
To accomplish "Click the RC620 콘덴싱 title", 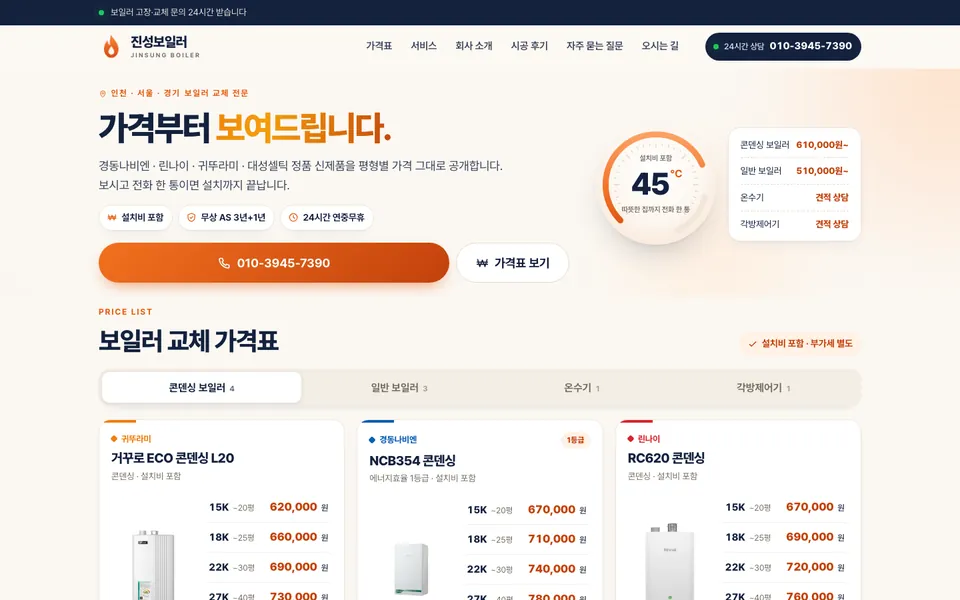I will [666, 458].
